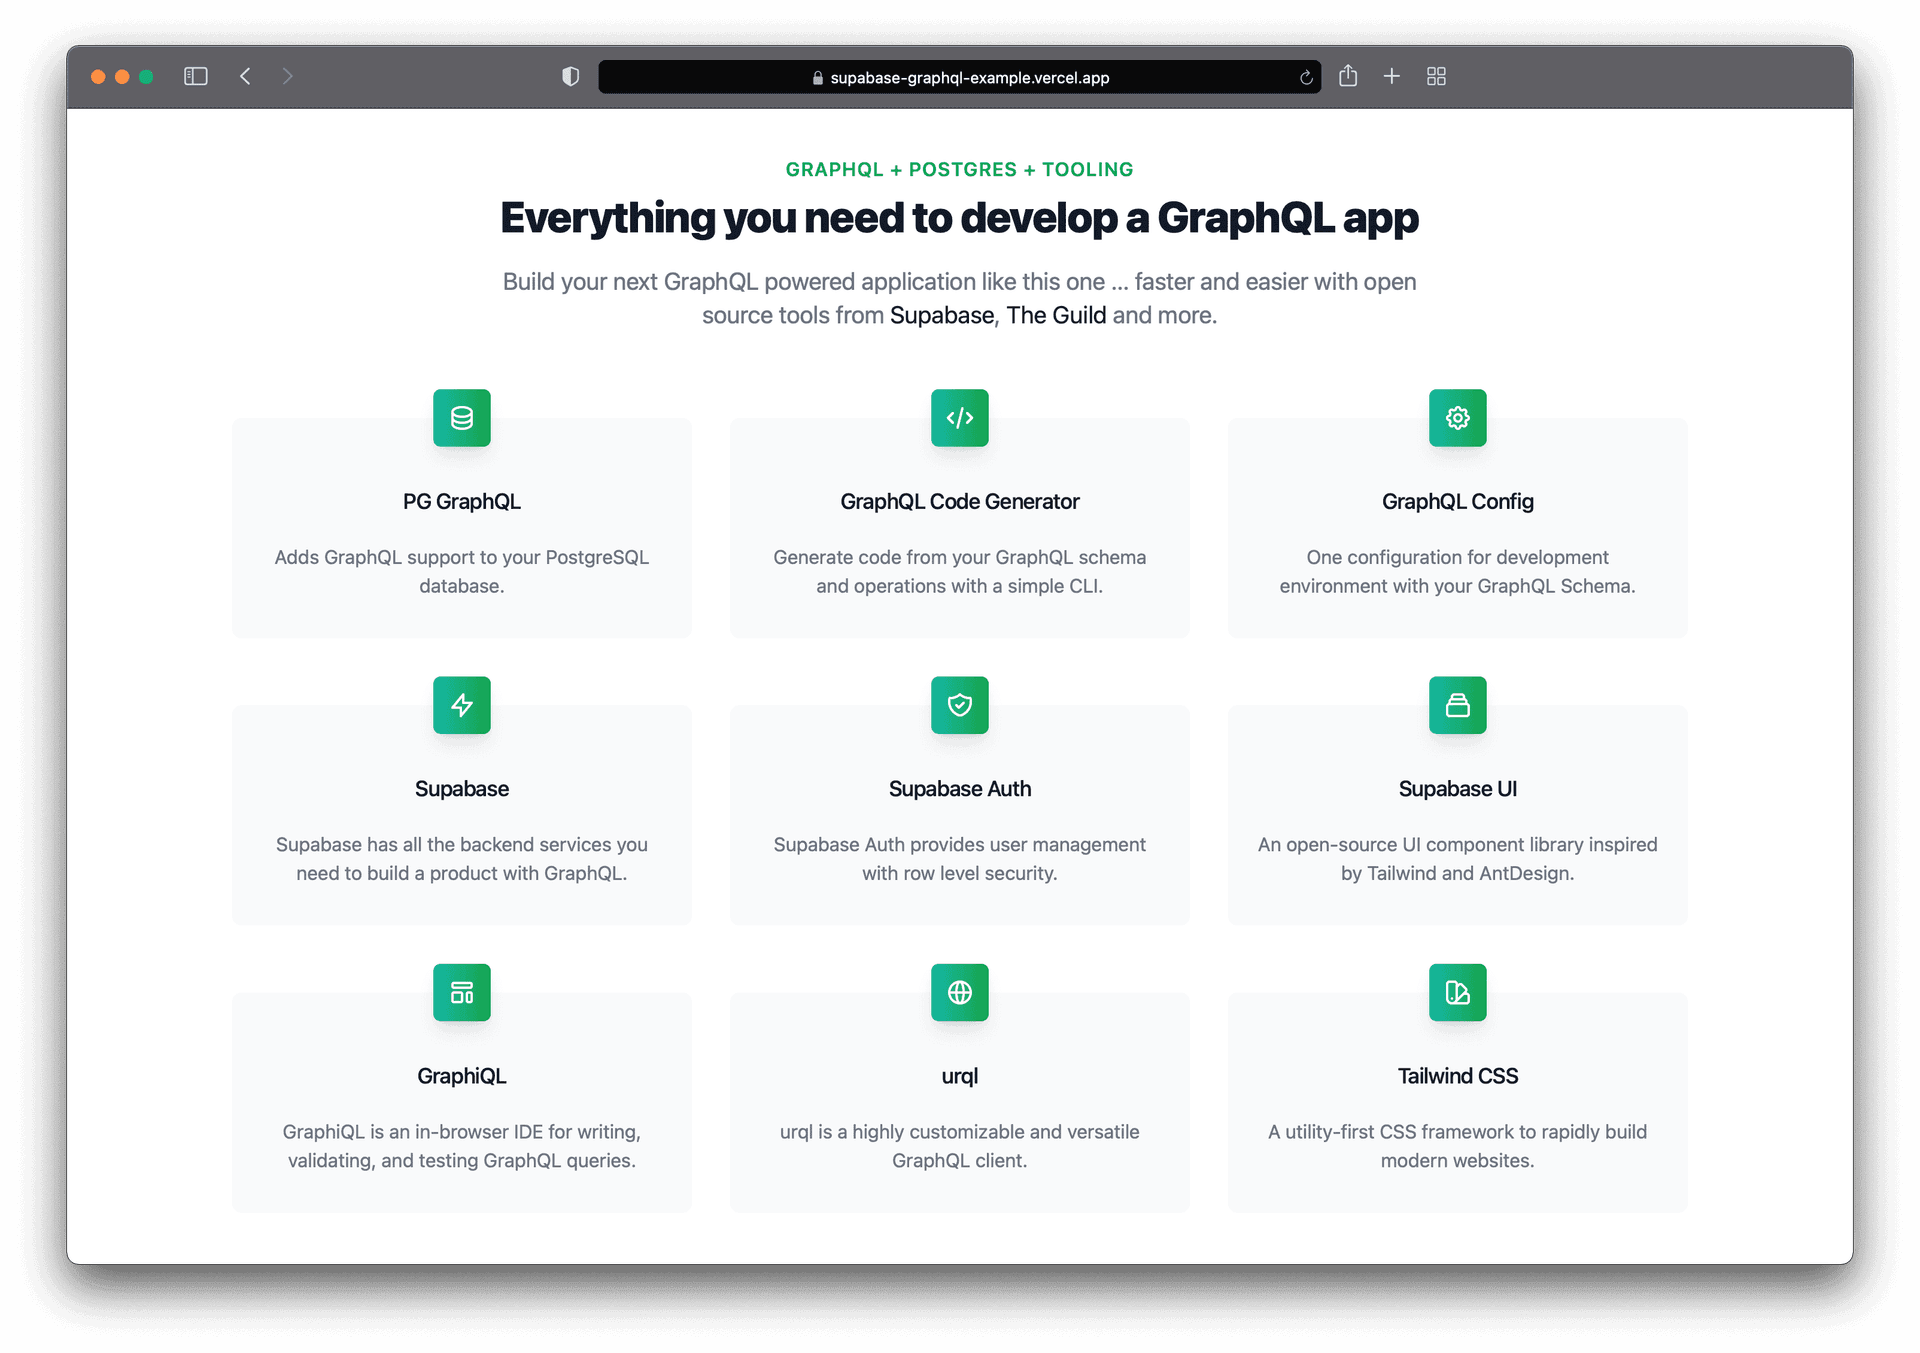Viewport: 1920px width, 1353px height.
Task: Click the PG GraphQL database icon
Action: (x=461, y=418)
